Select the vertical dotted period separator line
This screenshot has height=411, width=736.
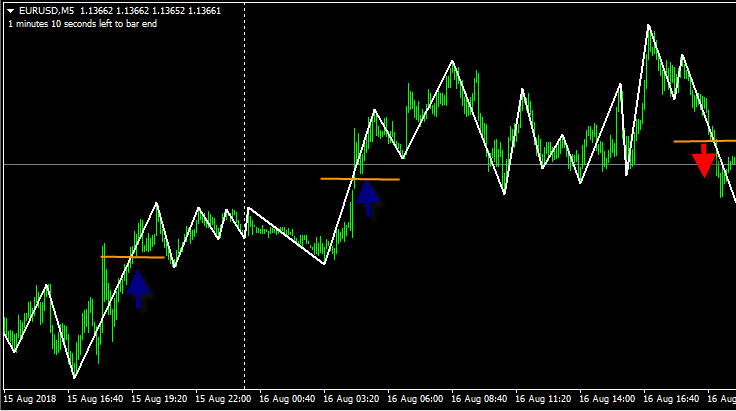[x=245, y=120]
